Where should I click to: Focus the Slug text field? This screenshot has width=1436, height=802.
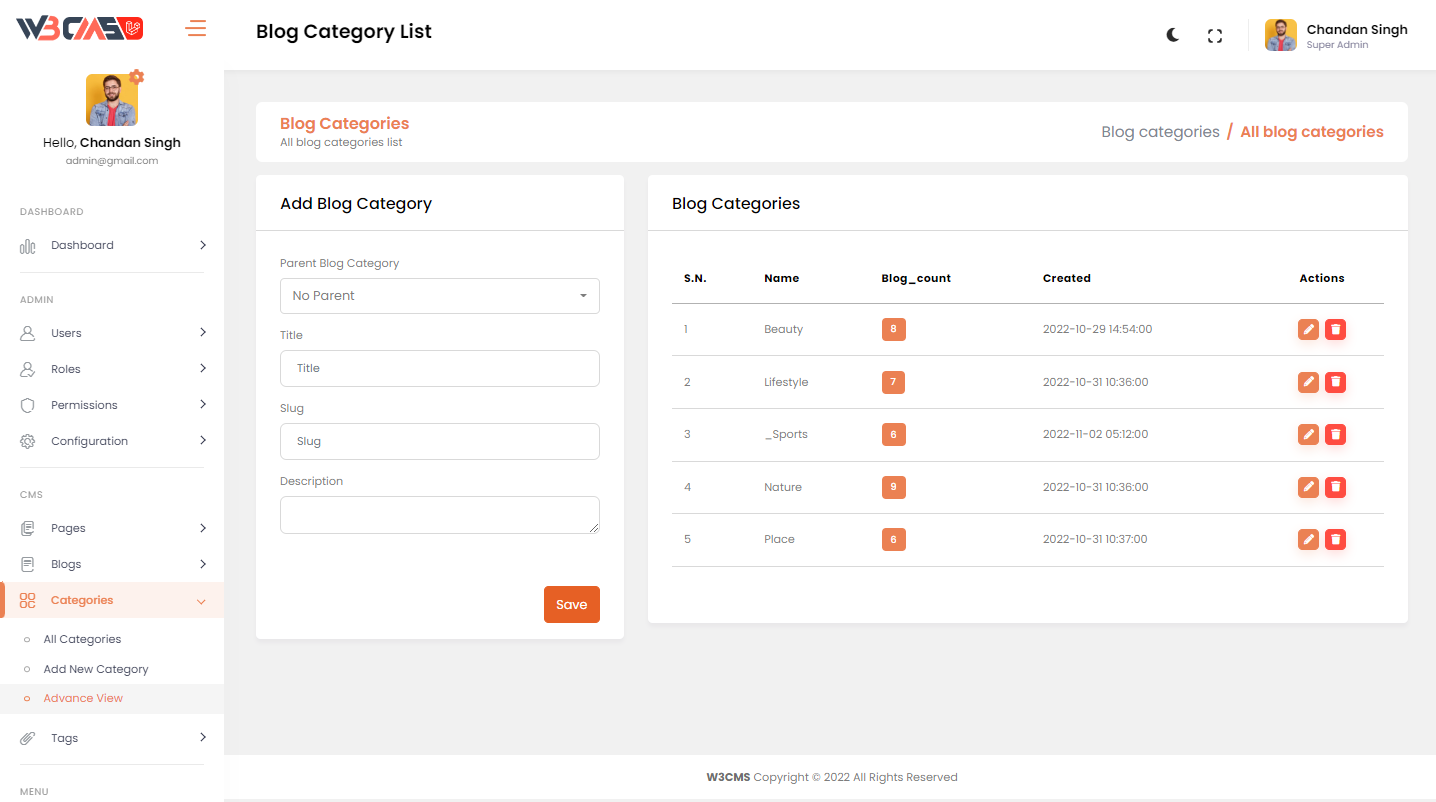click(x=440, y=441)
